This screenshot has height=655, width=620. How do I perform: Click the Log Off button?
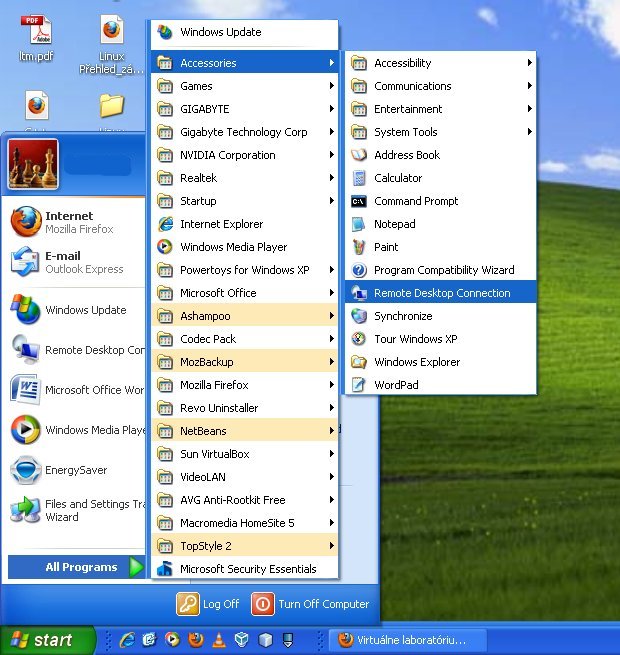[208, 604]
